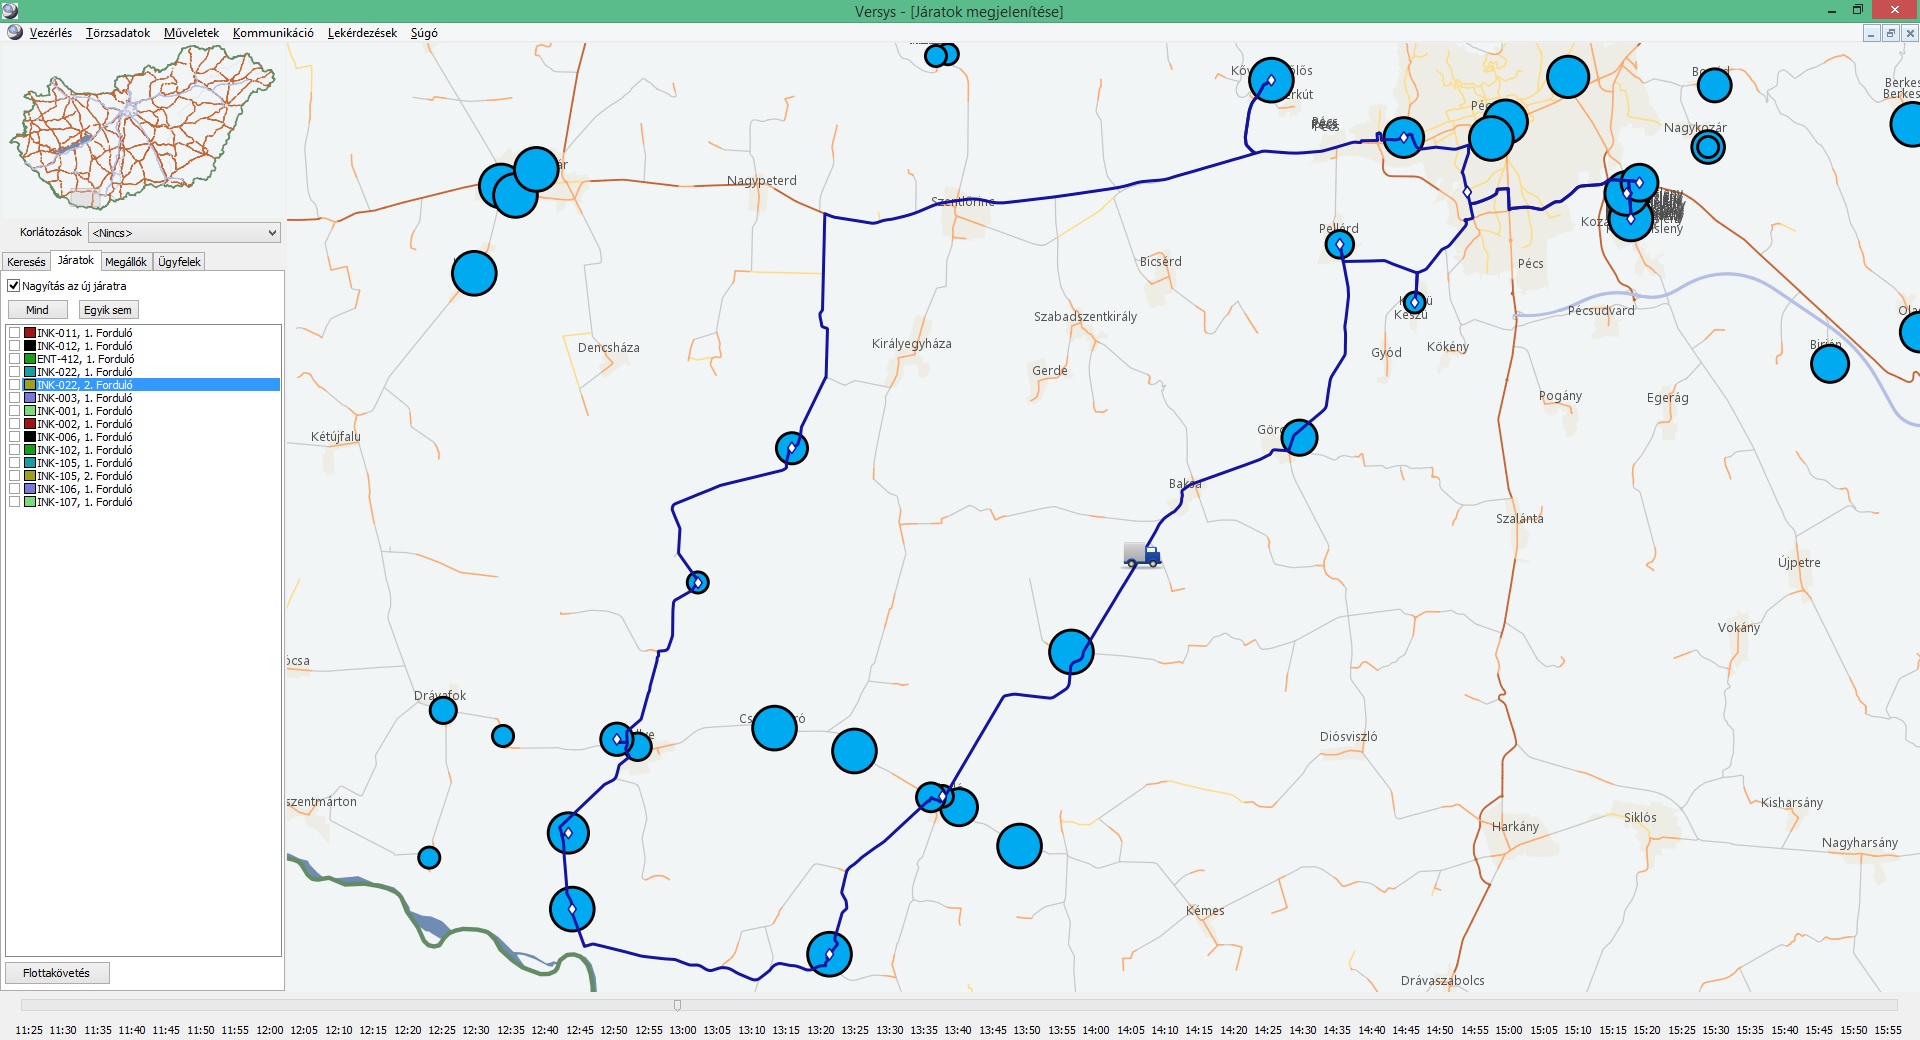Check the INK-003, 1. Forduló route
The width and height of the screenshot is (1920, 1040).
pos(15,398)
